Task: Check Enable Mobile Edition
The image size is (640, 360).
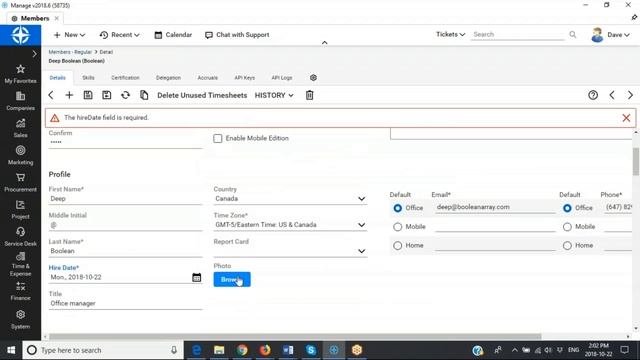Action: tap(218, 138)
